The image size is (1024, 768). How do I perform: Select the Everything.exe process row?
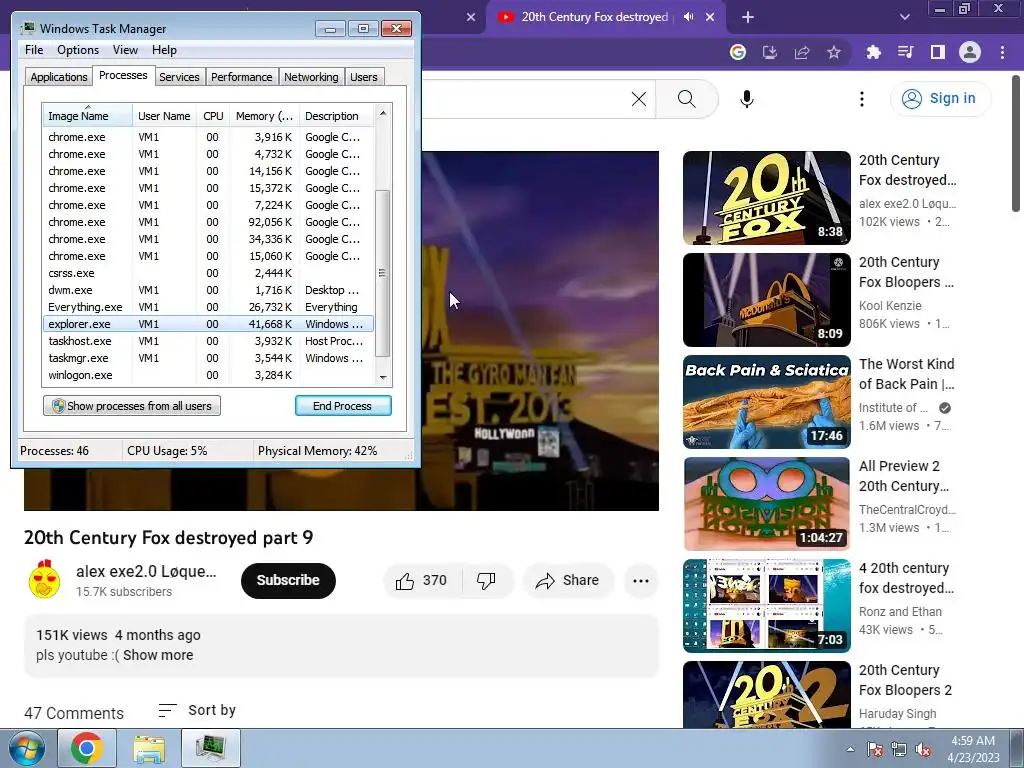coord(208,307)
